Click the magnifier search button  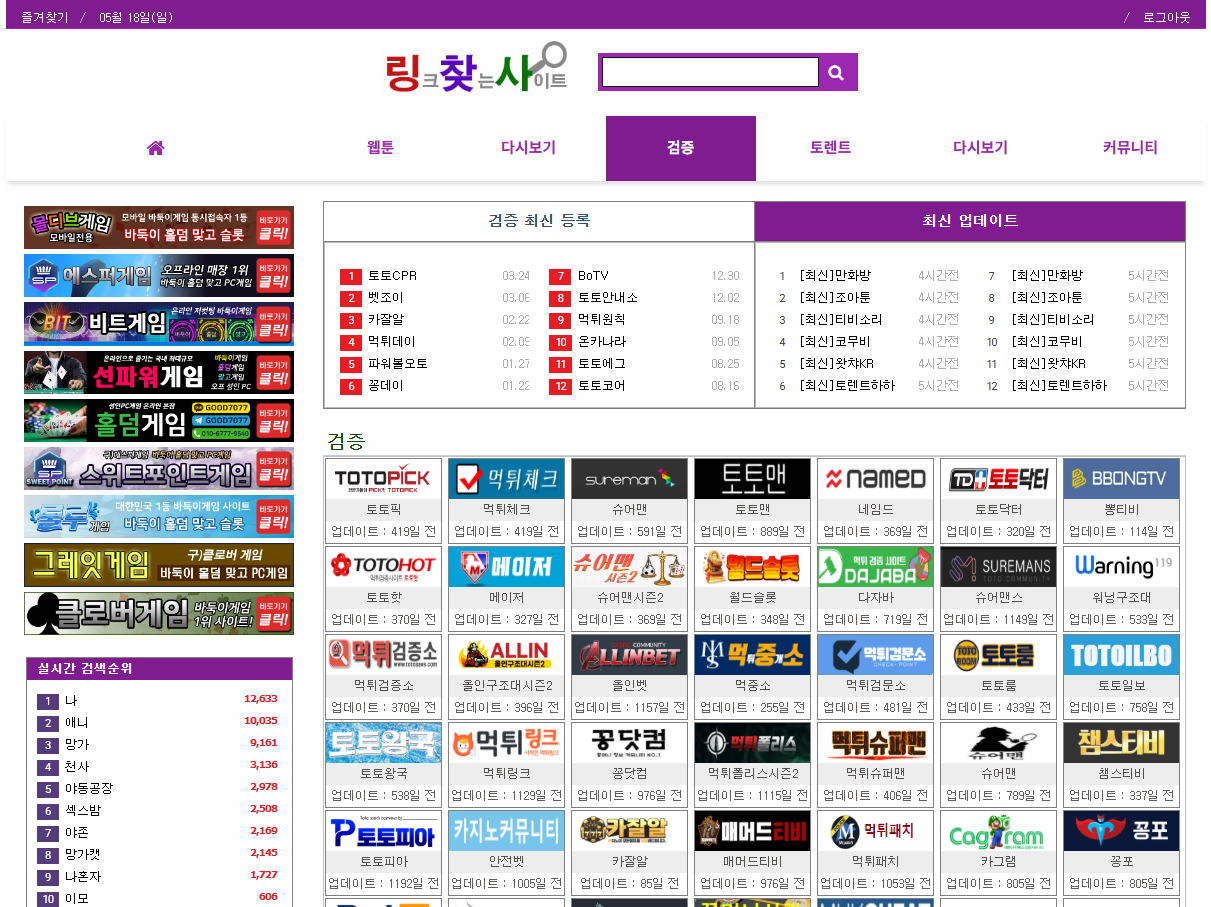point(837,72)
